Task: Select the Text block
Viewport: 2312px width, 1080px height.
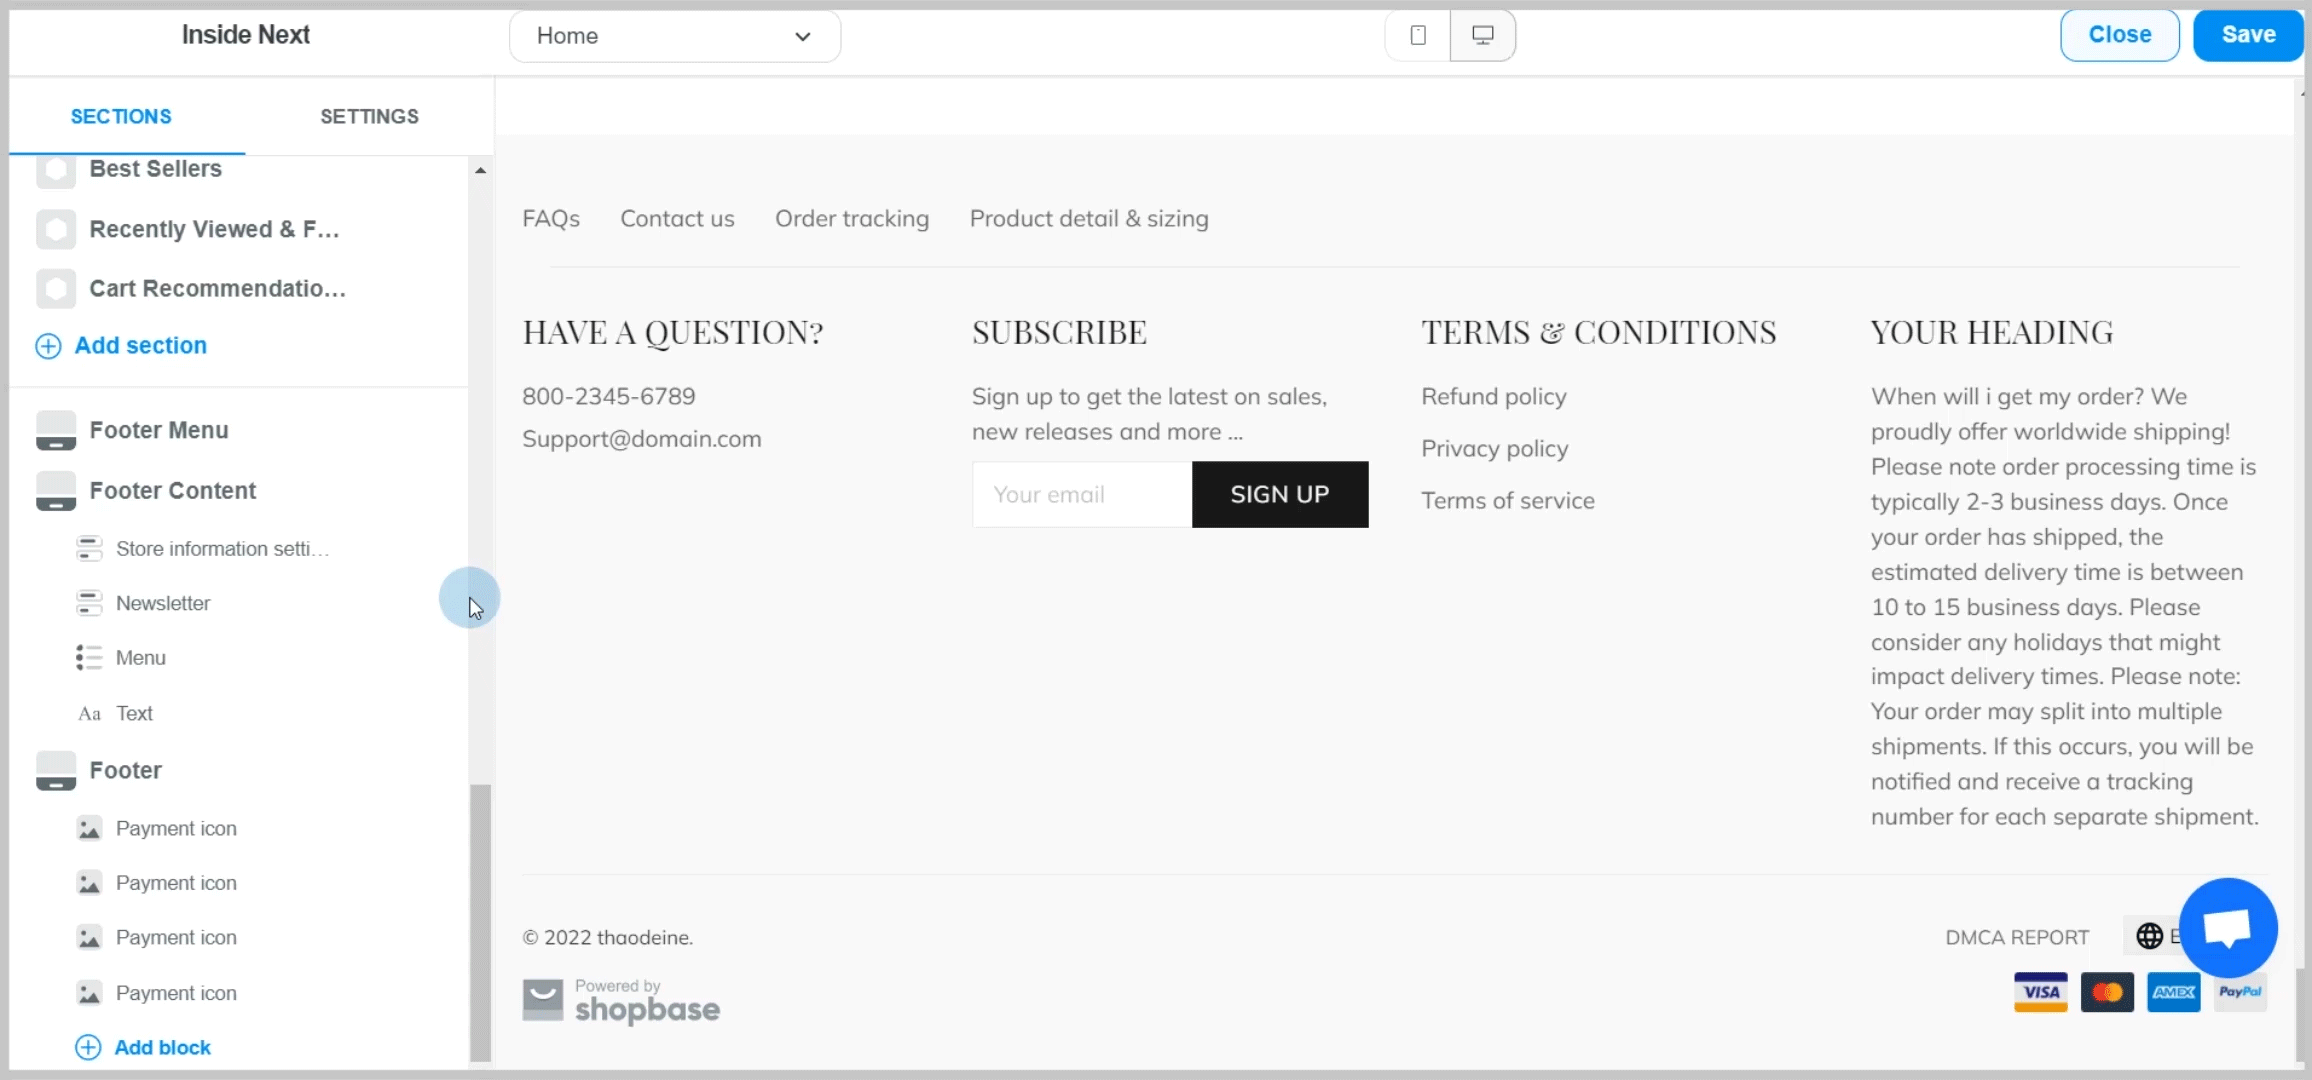Action: [134, 713]
